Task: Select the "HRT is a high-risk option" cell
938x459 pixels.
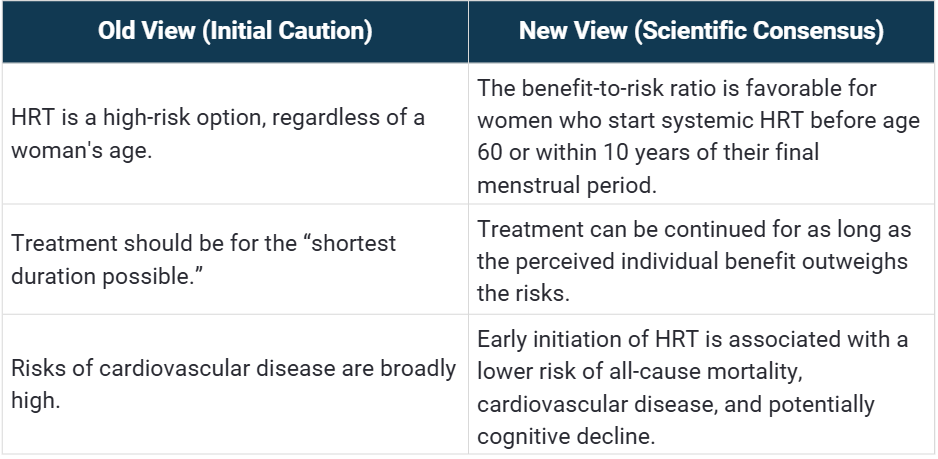Action: click(x=234, y=132)
